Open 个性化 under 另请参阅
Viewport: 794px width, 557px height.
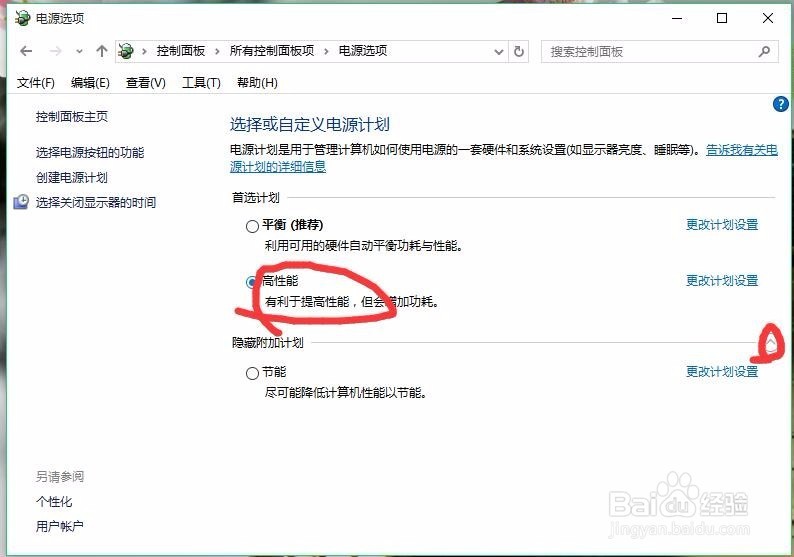point(54,502)
